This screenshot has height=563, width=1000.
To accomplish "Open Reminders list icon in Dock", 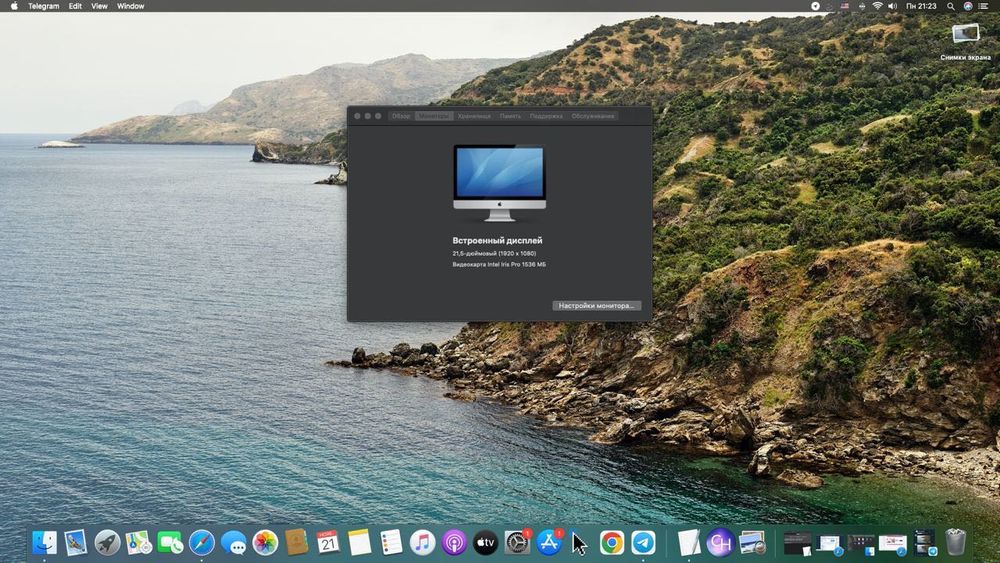I will [x=391, y=543].
